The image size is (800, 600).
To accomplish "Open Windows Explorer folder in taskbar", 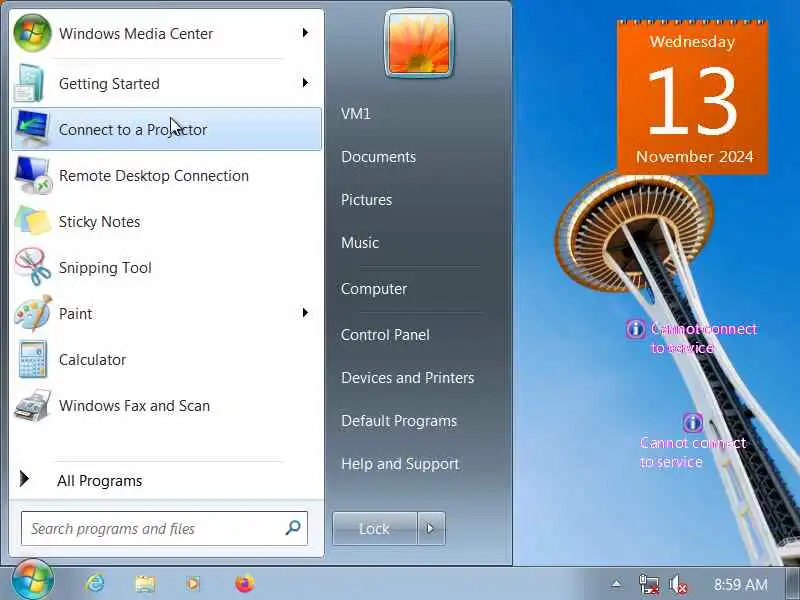I will click(145, 583).
